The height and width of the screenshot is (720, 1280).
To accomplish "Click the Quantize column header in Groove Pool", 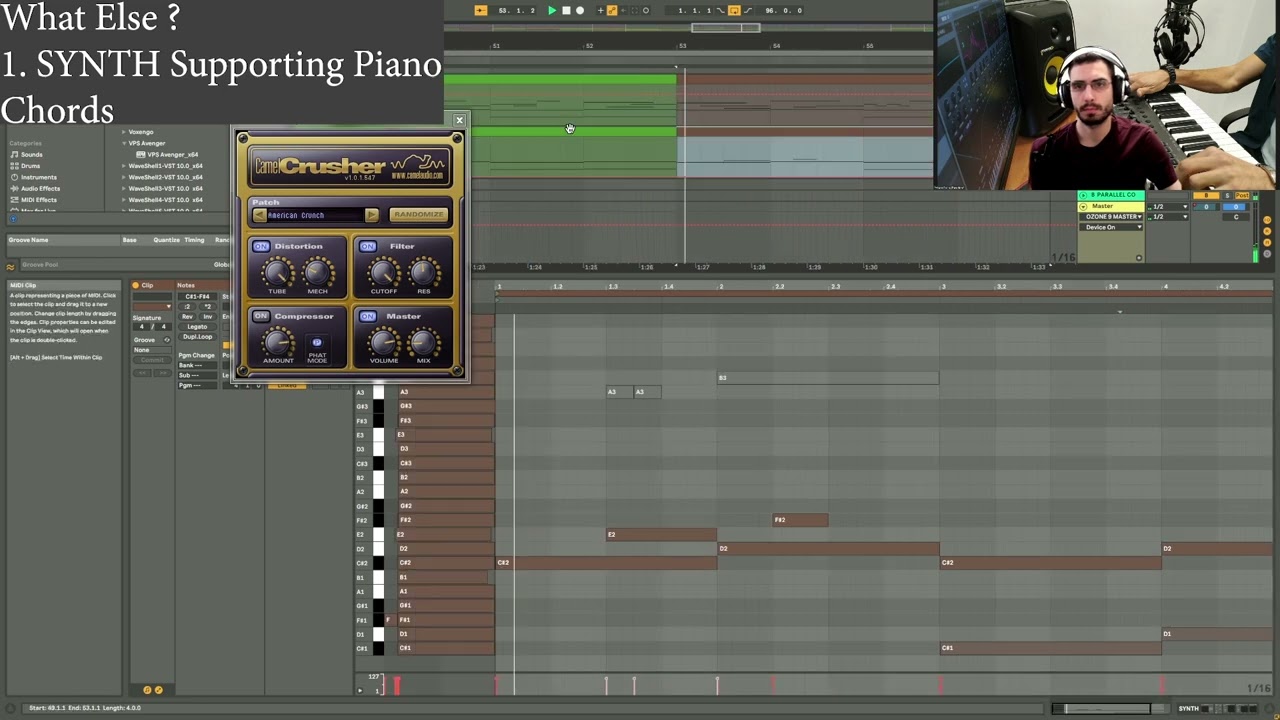I will pos(166,240).
